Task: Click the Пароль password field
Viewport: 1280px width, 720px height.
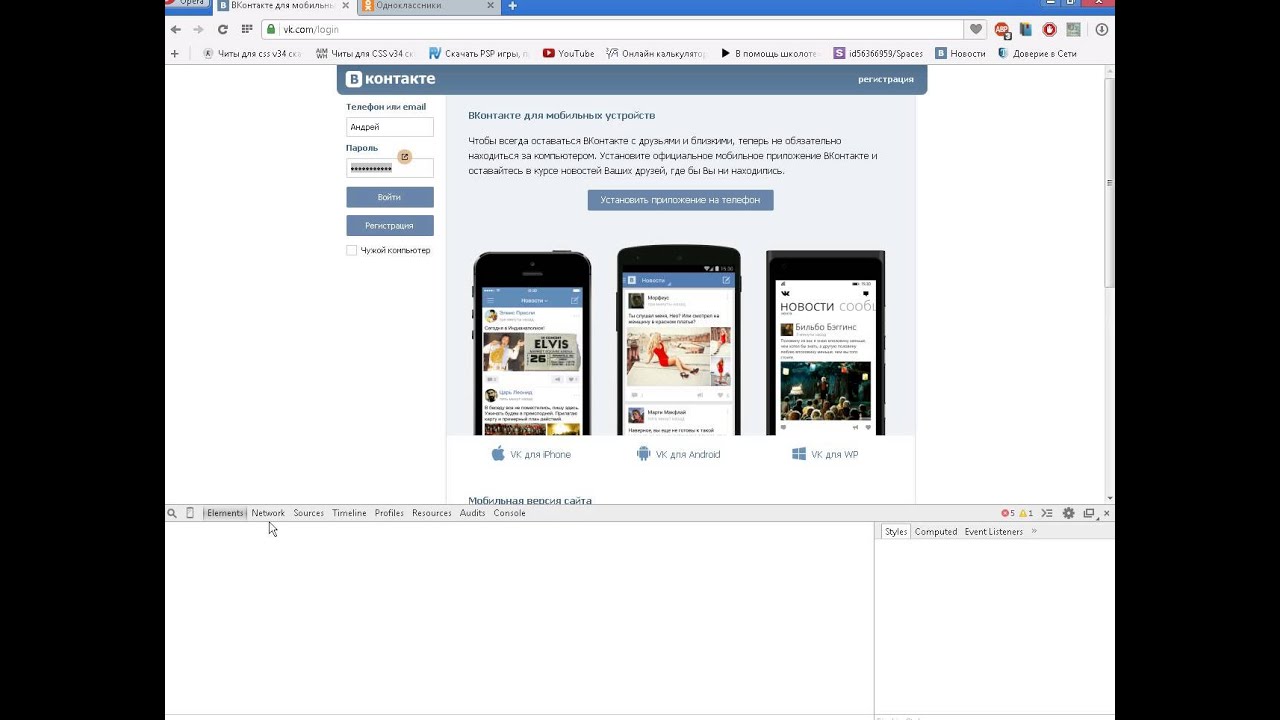Action: 390,168
